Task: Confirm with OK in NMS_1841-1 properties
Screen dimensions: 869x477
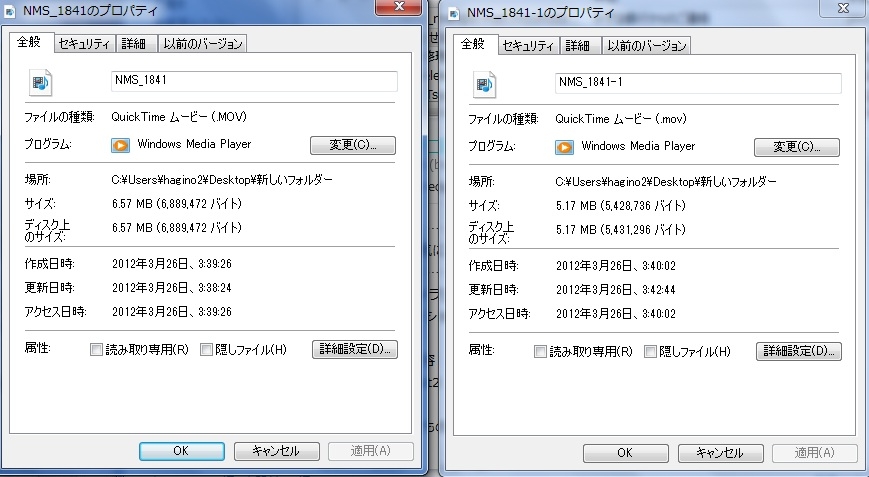Action: [626, 453]
